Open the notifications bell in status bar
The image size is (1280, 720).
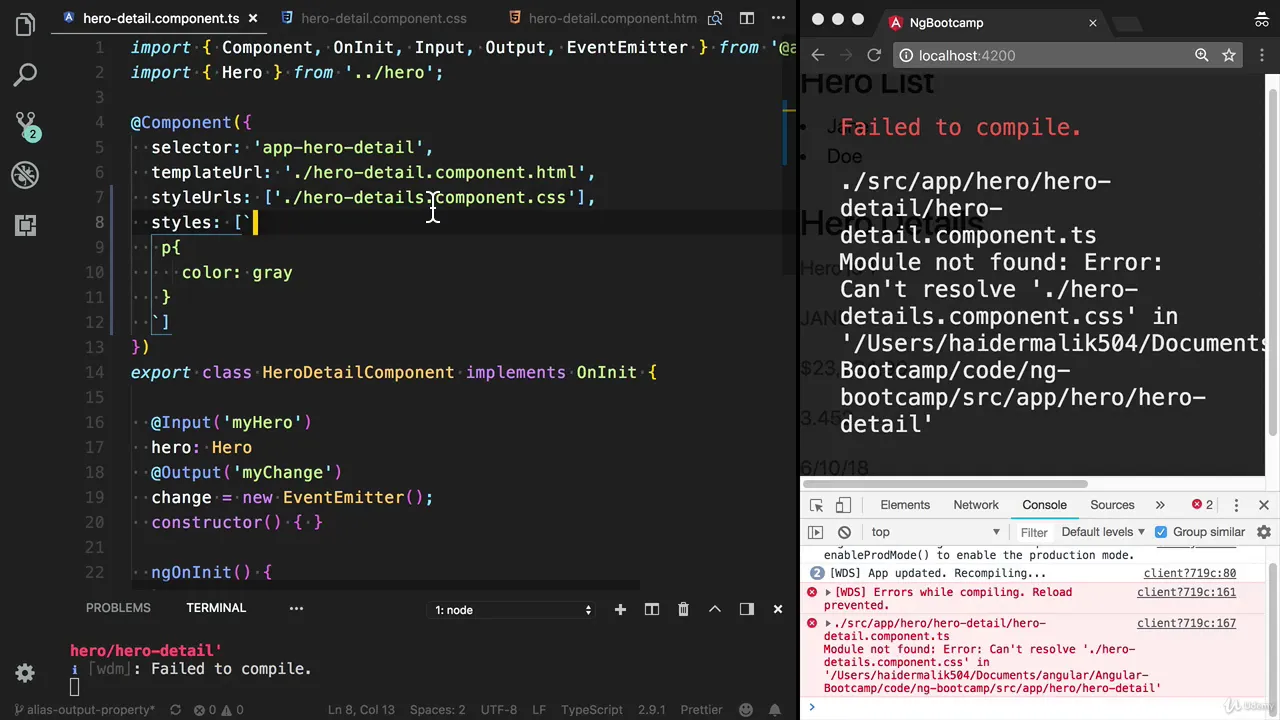[x=775, y=710]
